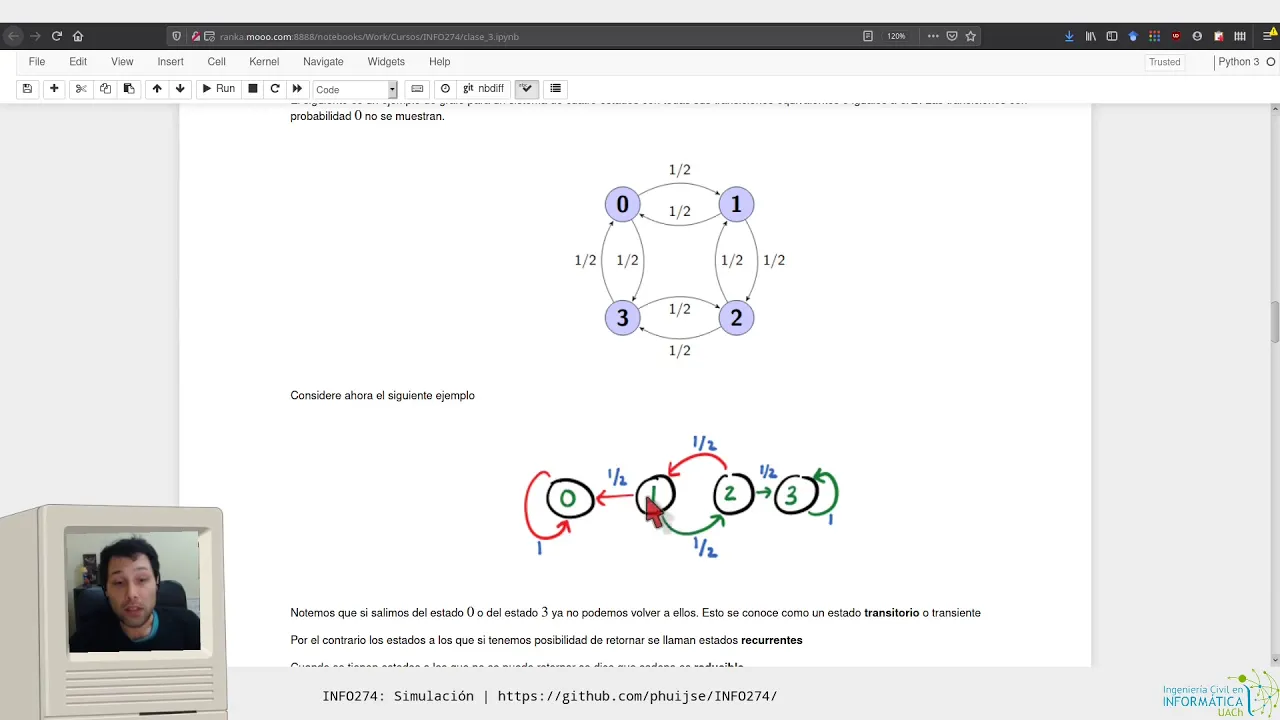Viewport: 1280px width, 720px height.
Task: Click the tracking protection shield icon
Action: point(177,36)
